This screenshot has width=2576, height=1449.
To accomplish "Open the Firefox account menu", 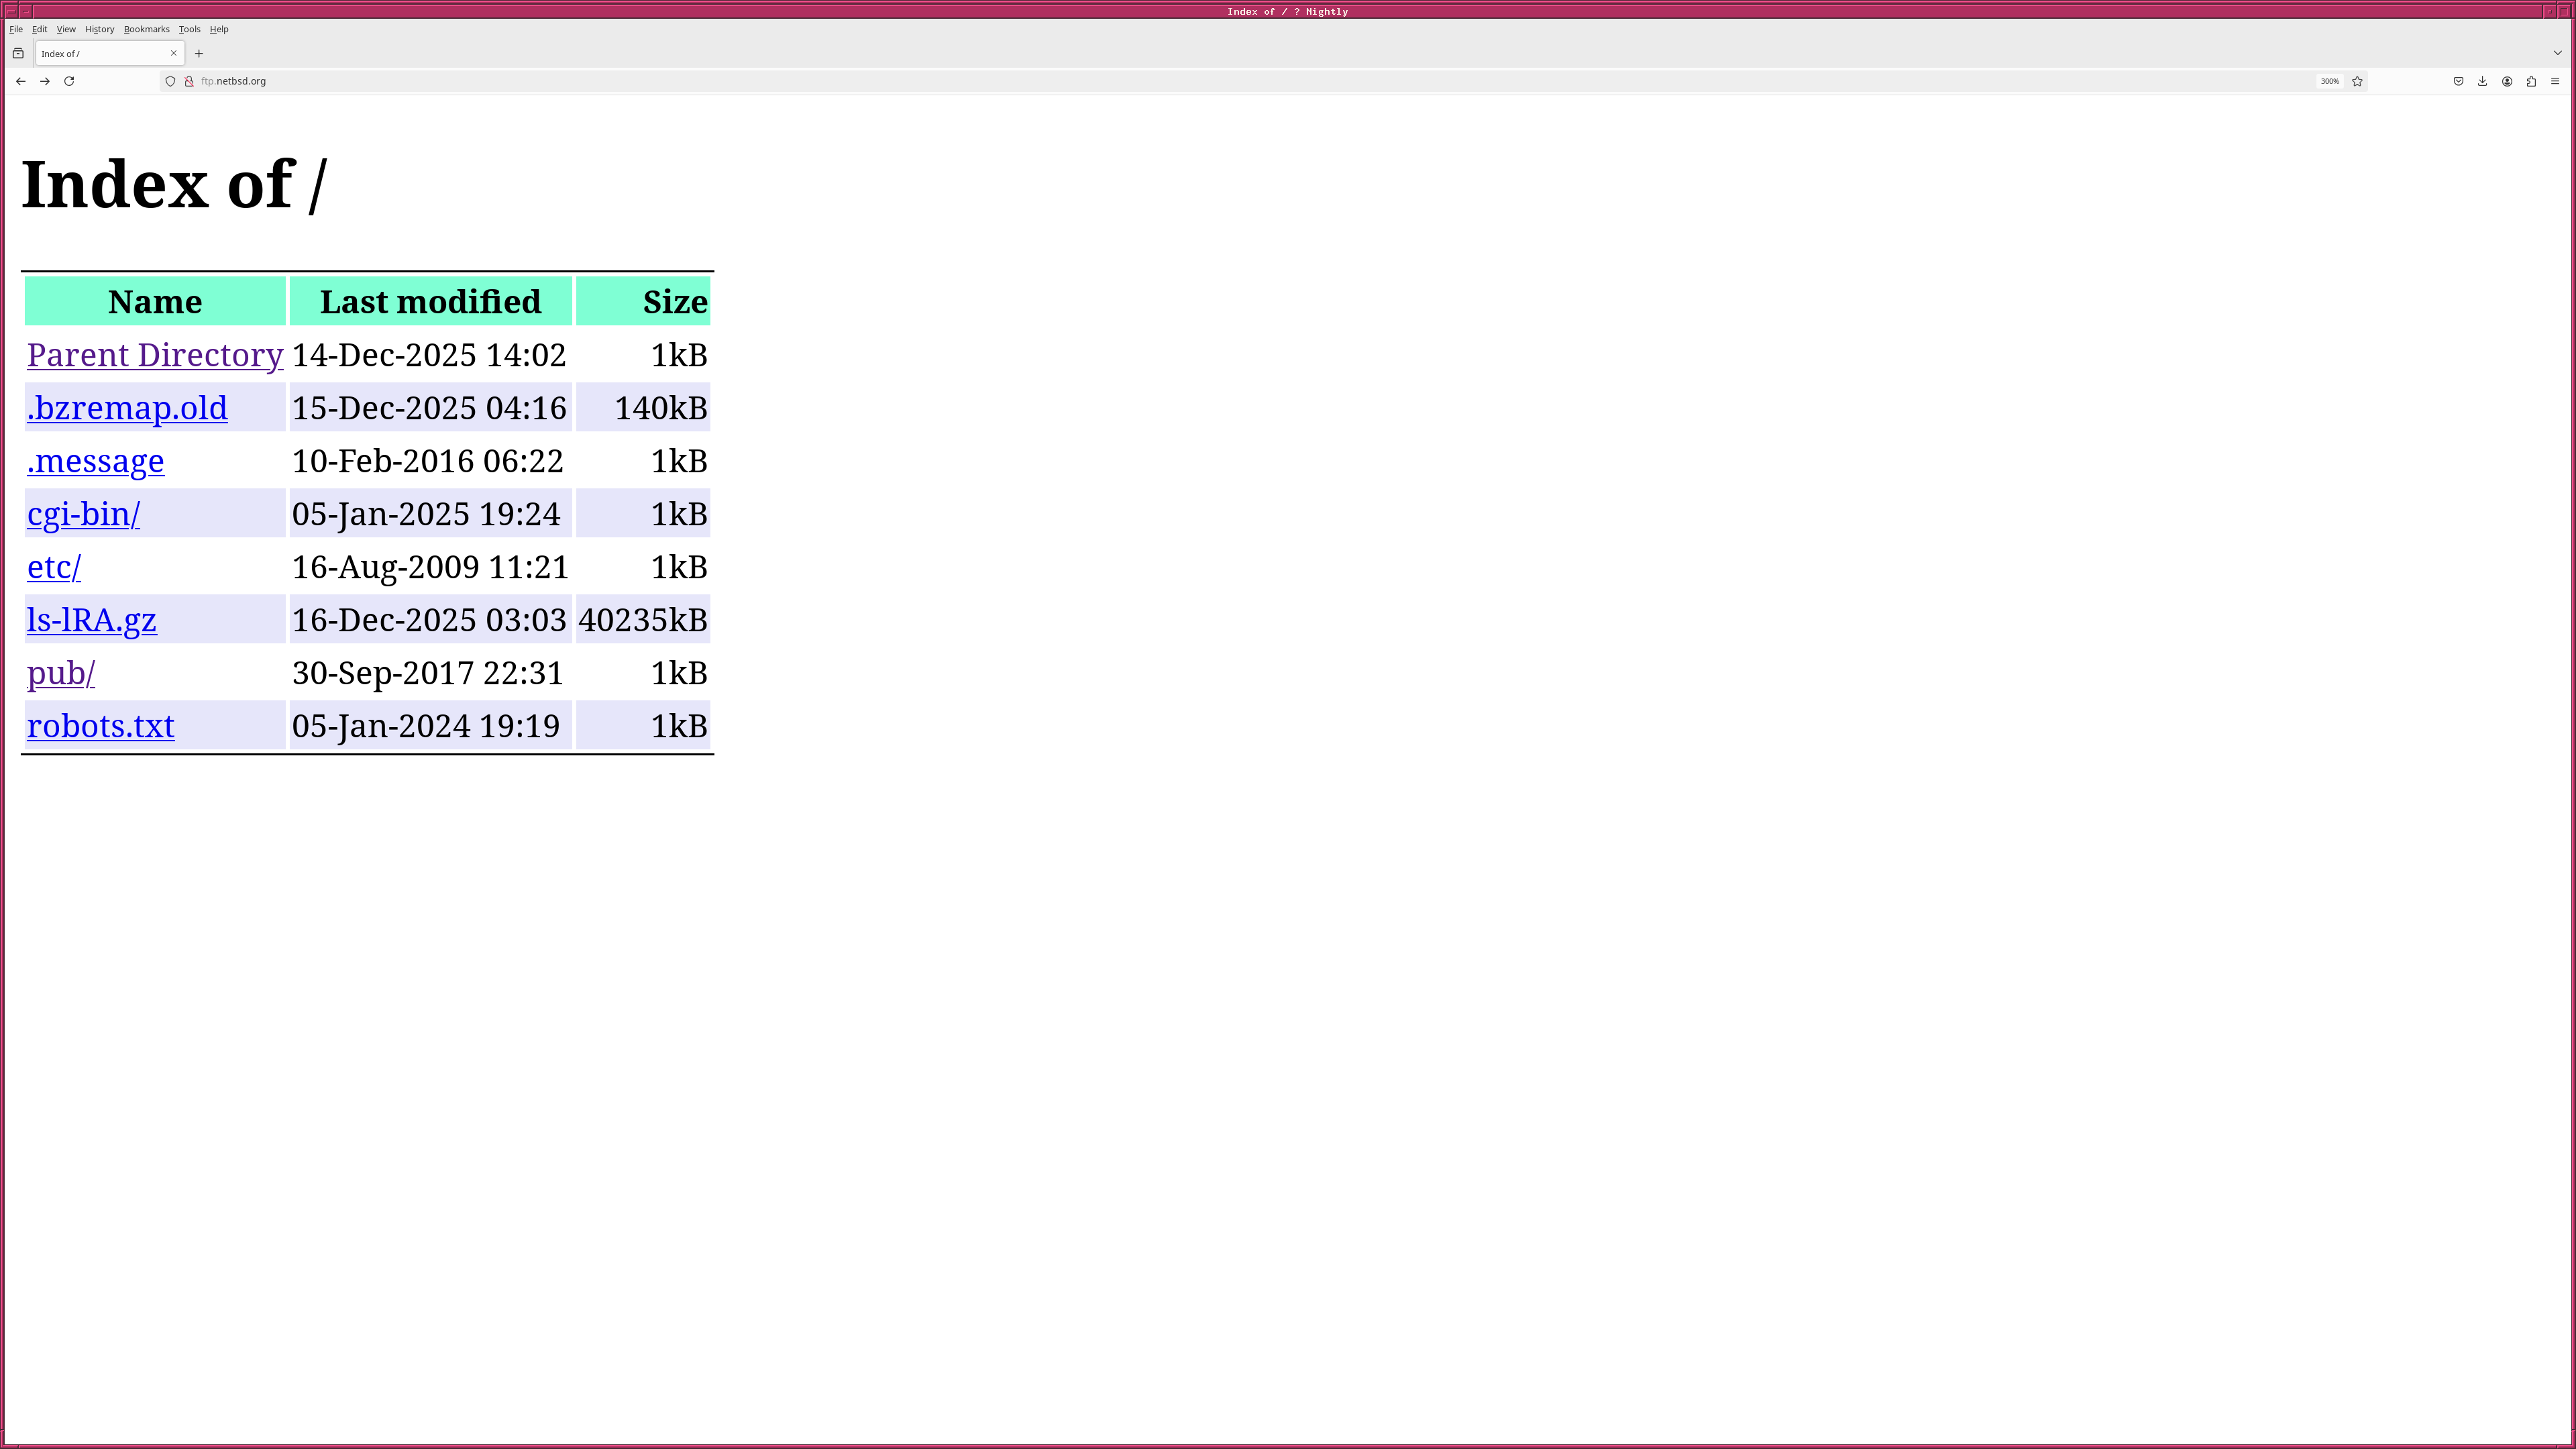I will click(x=2507, y=81).
